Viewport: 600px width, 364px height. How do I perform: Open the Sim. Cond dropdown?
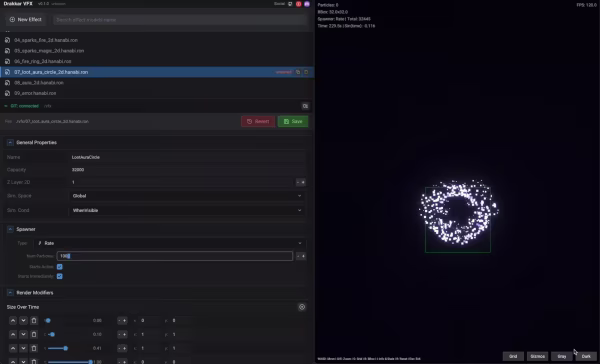point(187,211)
